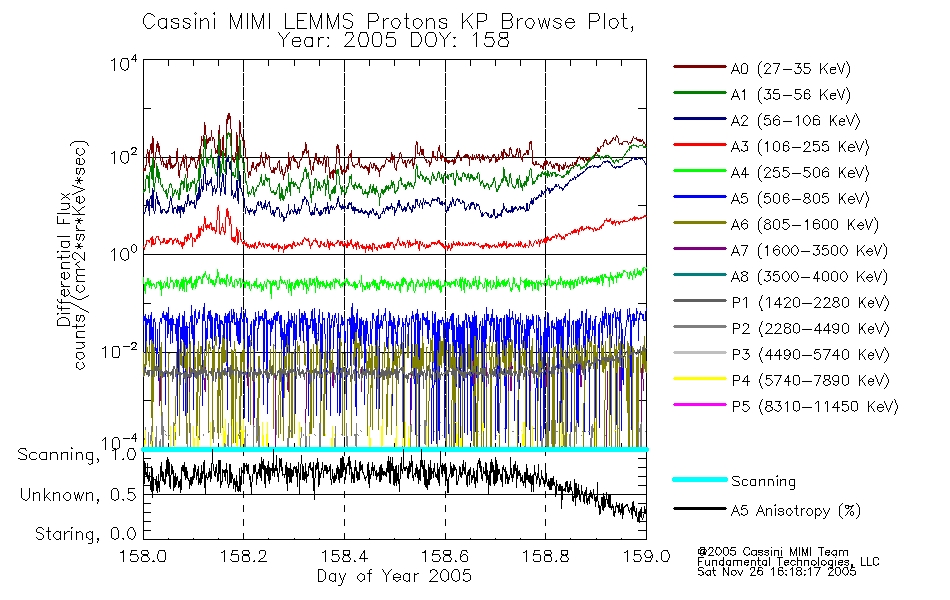
Task: Click the A1 (35-56 KeV) legend label
Action: (791, 95)
